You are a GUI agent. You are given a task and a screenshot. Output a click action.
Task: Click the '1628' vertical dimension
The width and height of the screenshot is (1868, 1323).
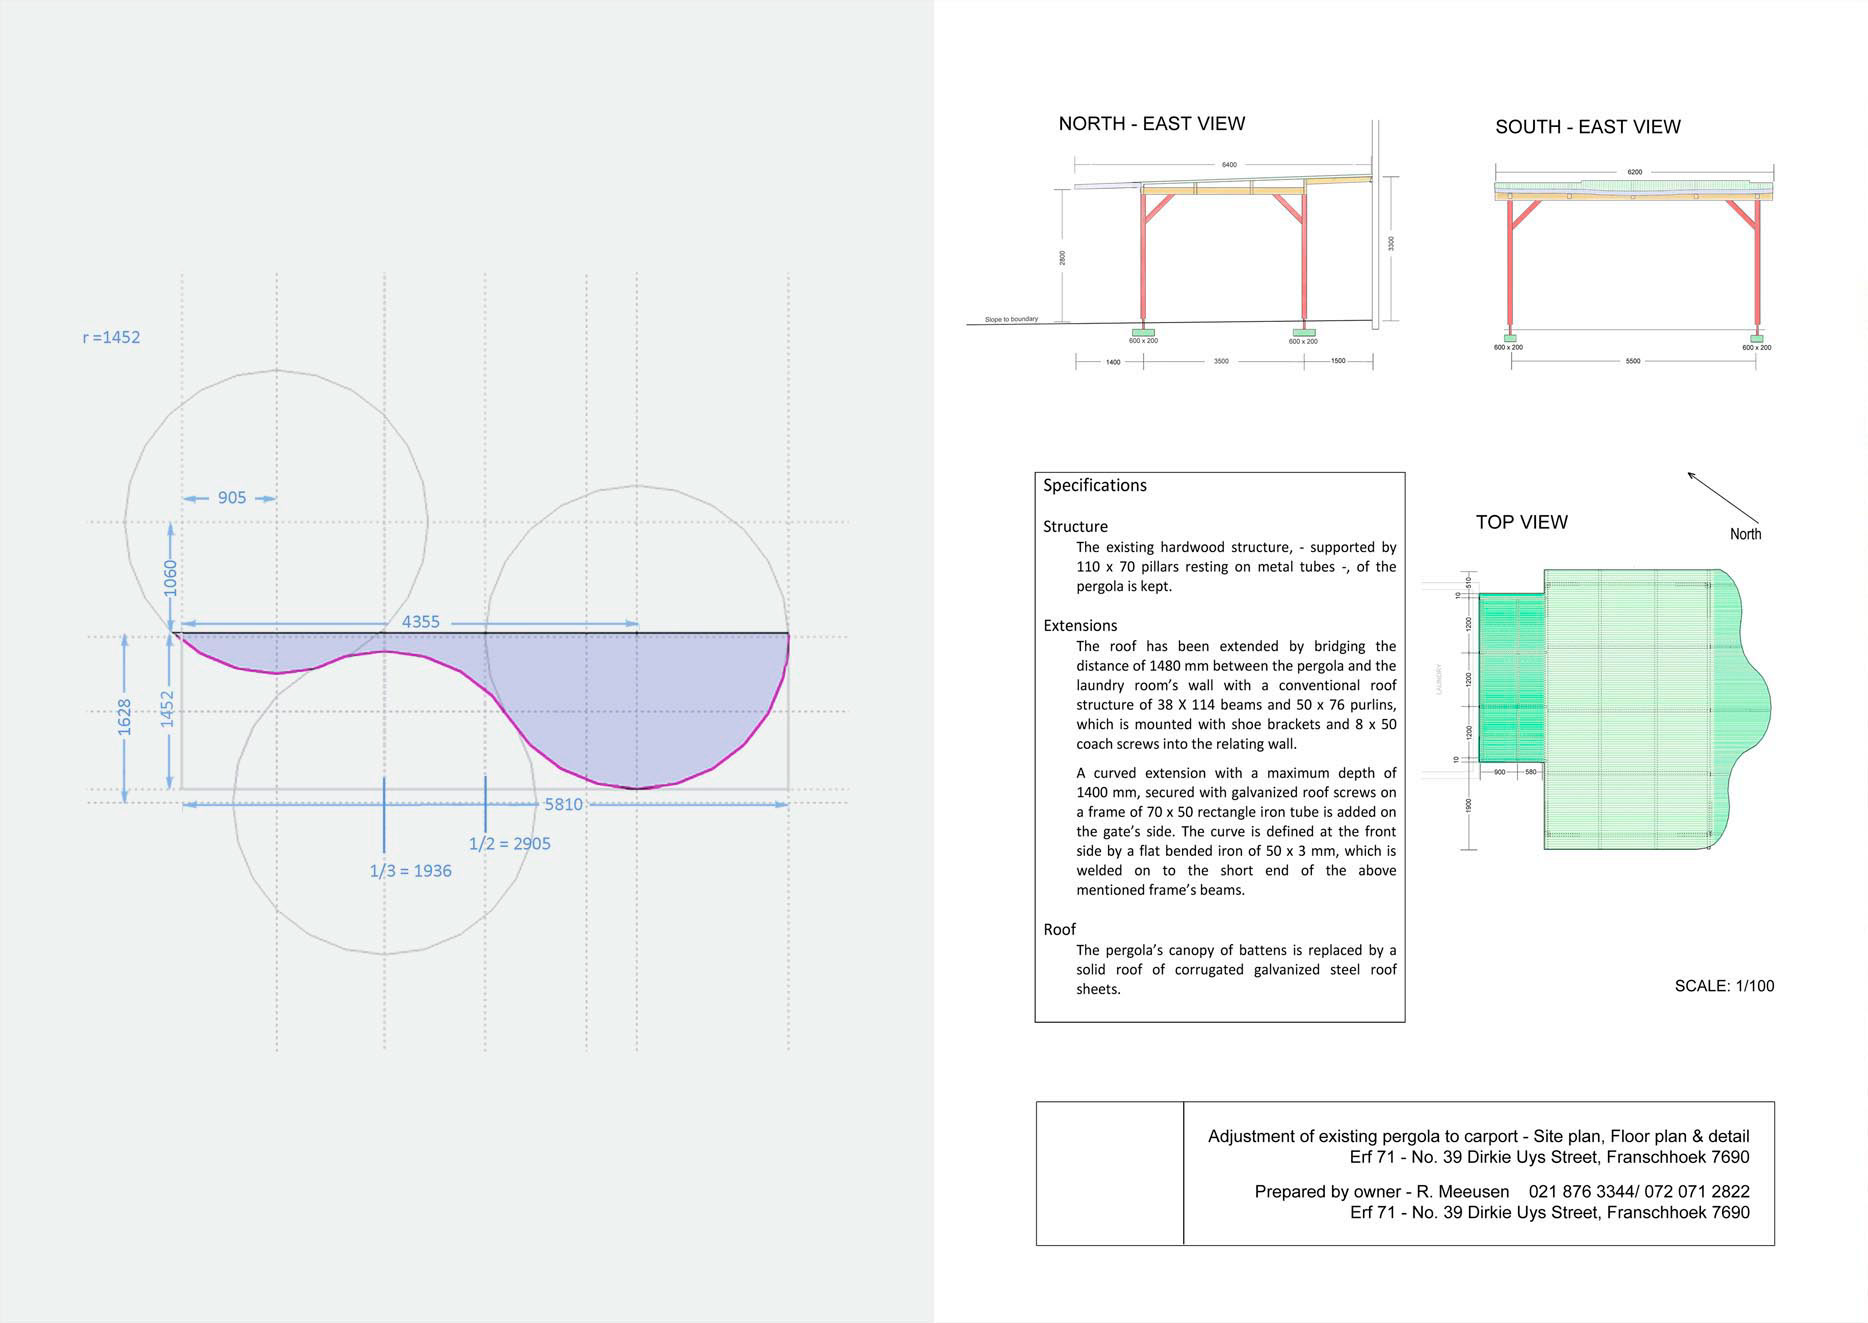pos(125,717)
